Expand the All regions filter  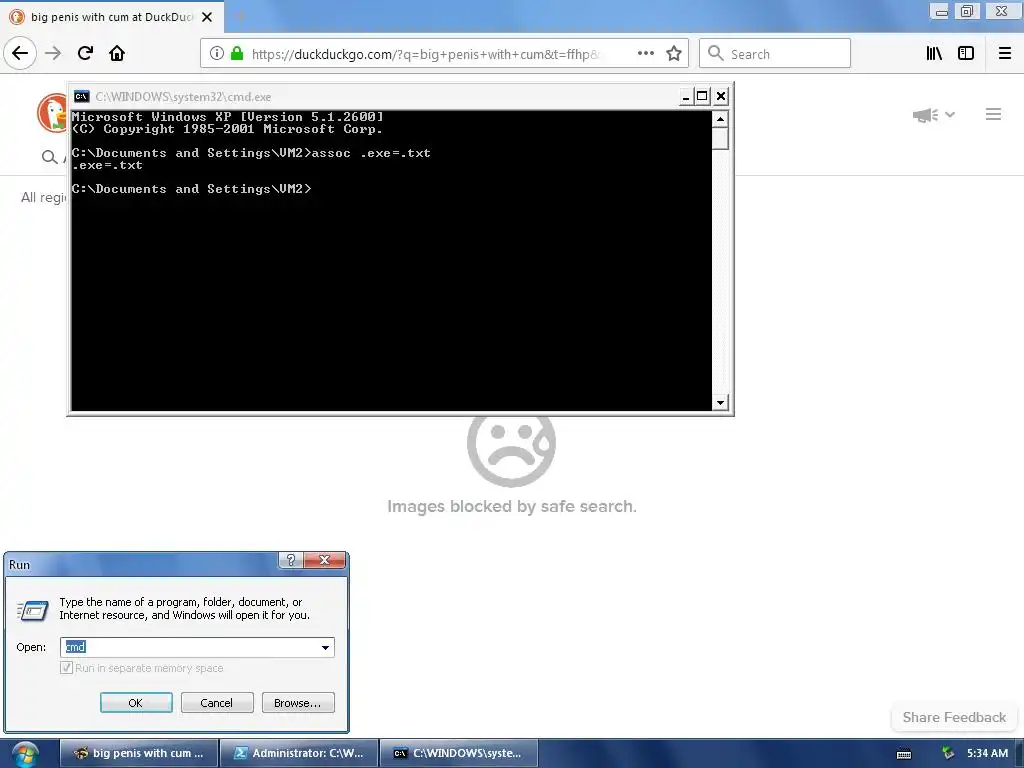44,197
